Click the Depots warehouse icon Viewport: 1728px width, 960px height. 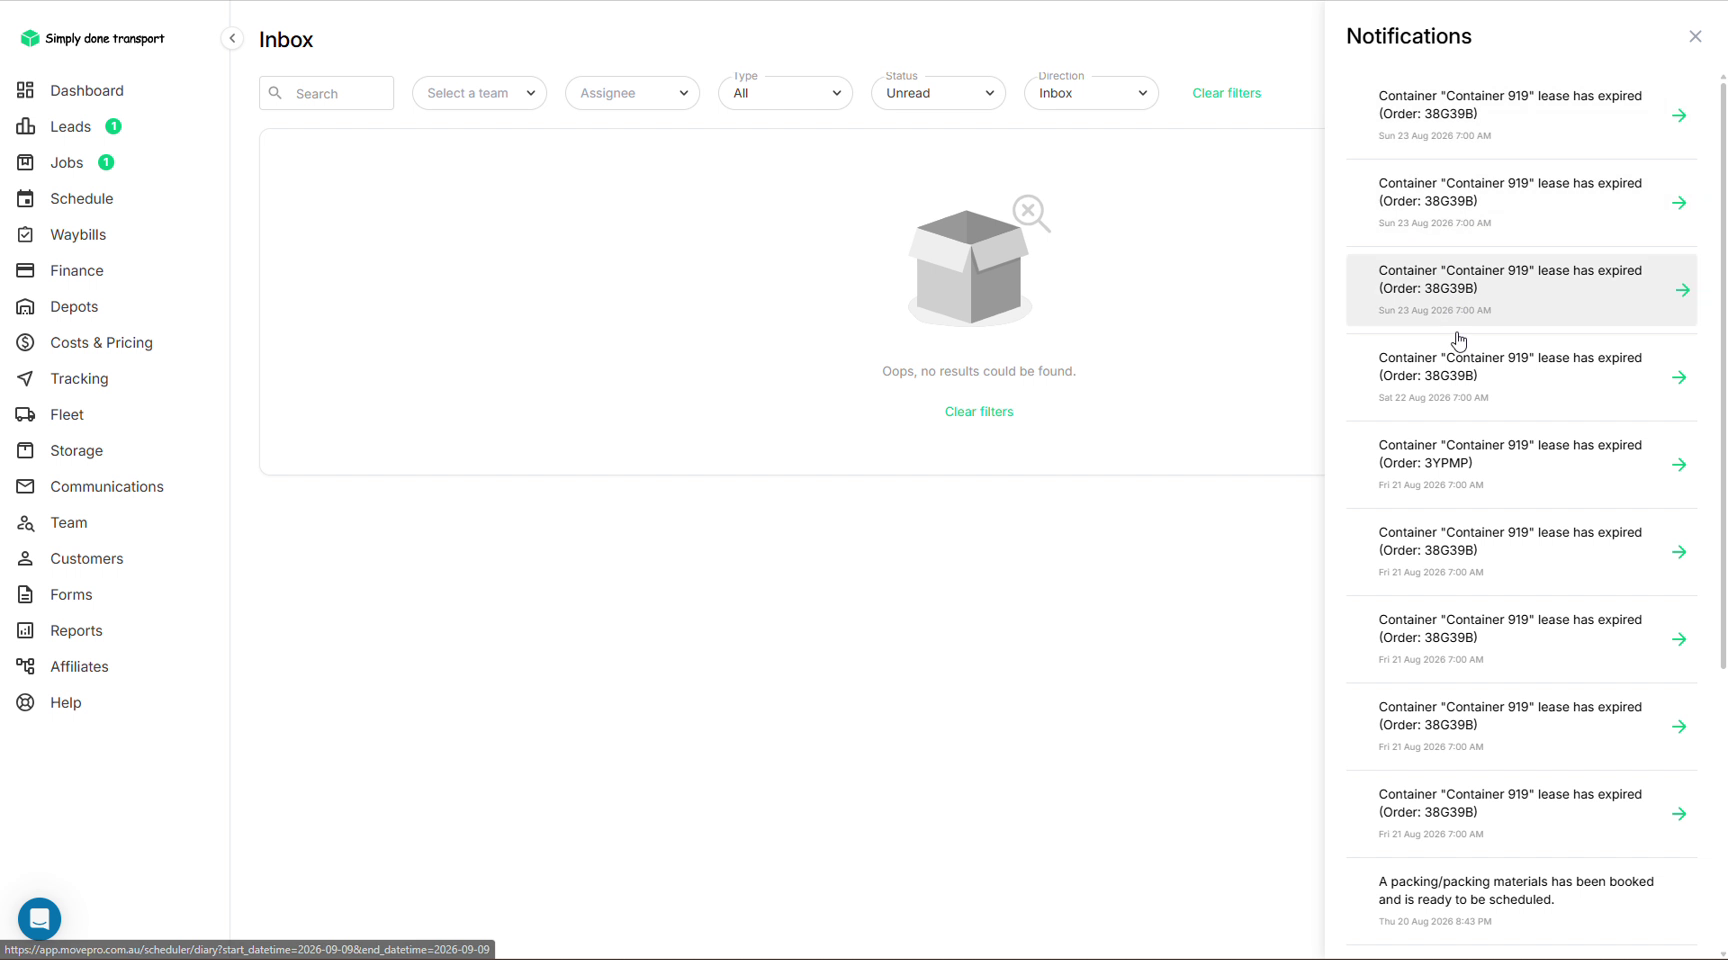25,306
